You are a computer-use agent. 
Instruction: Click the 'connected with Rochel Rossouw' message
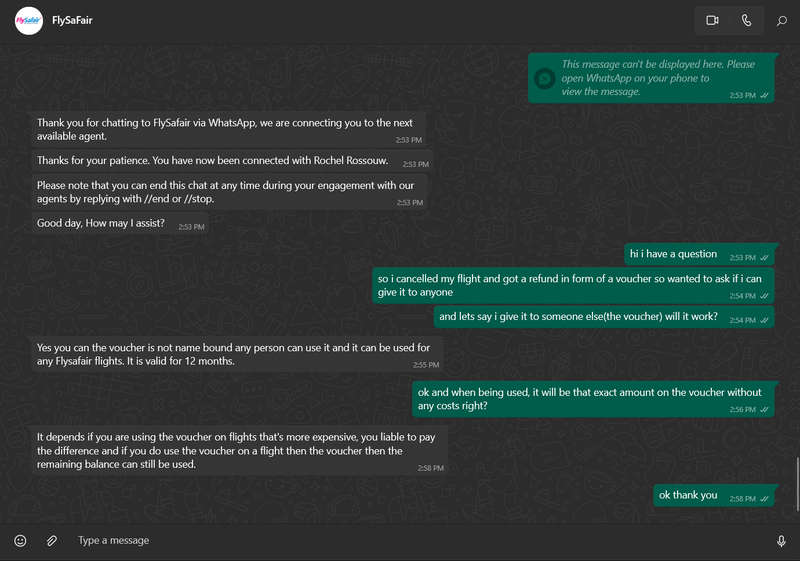click(232, 161)
